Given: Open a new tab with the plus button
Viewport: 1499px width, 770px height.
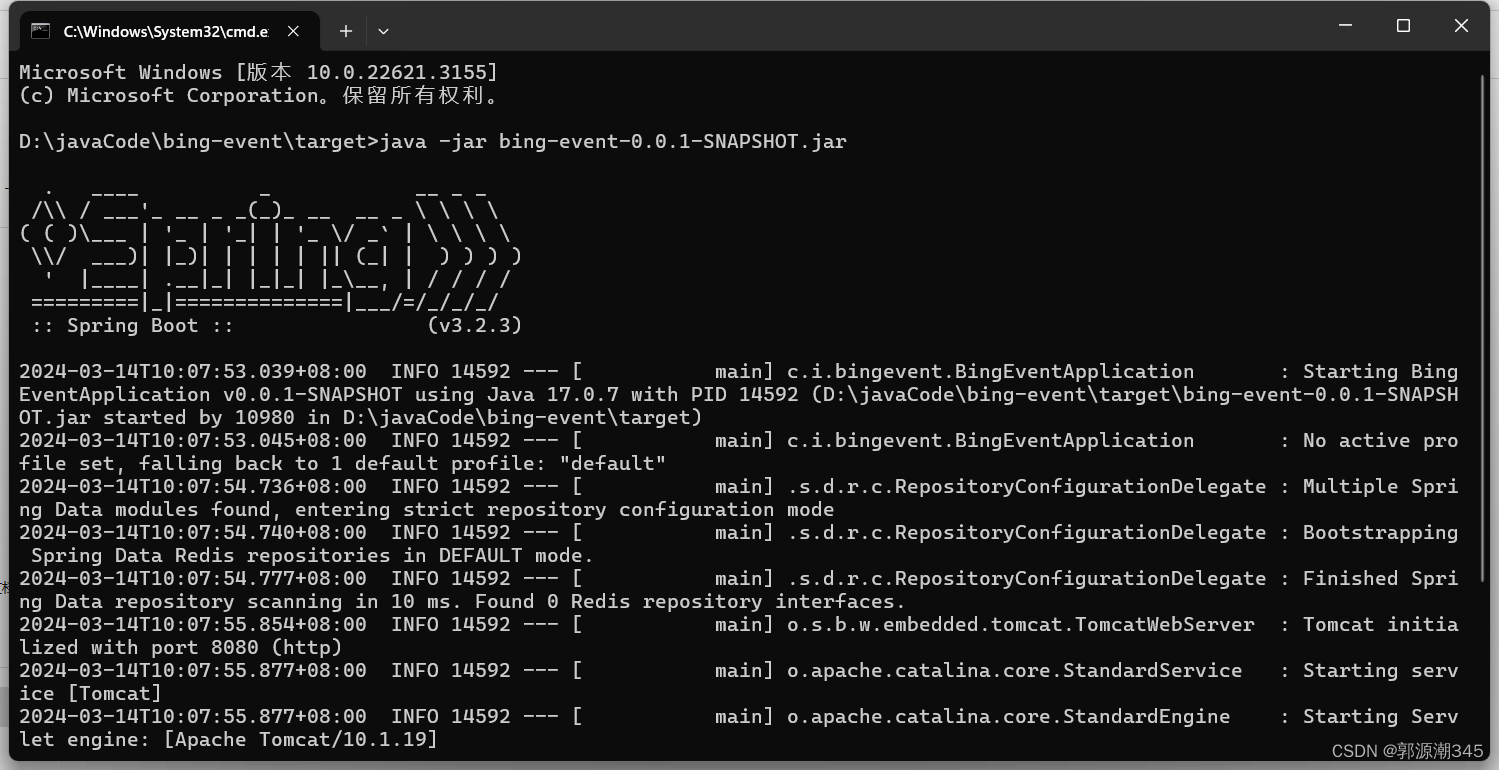Looking at the screenshot, I should (345, 31).
